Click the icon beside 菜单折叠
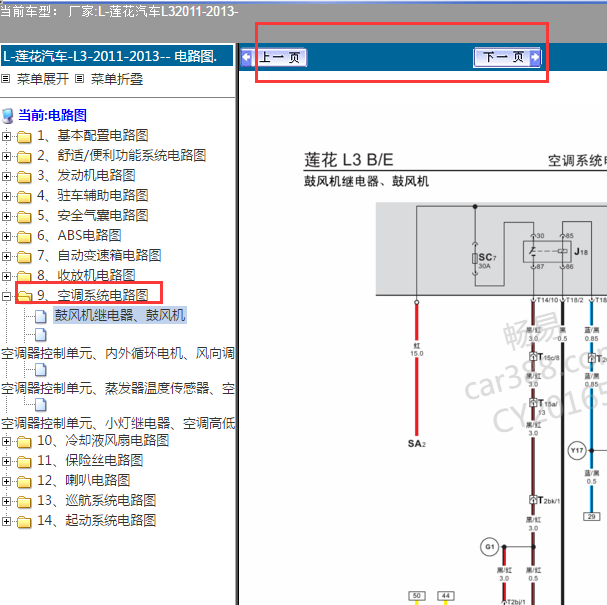607x605 pixels. click(79, 79)
